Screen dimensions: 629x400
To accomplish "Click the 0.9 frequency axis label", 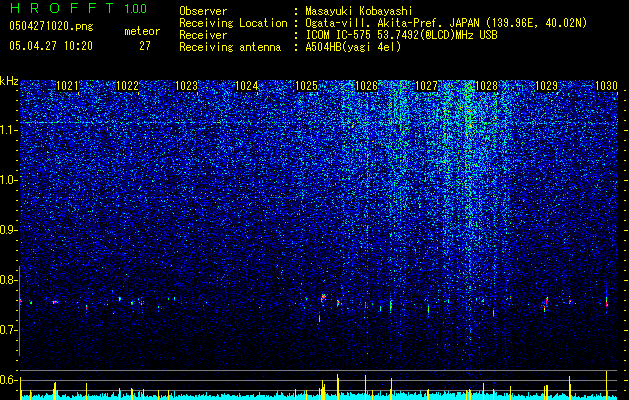I will [x=8, y=230].
